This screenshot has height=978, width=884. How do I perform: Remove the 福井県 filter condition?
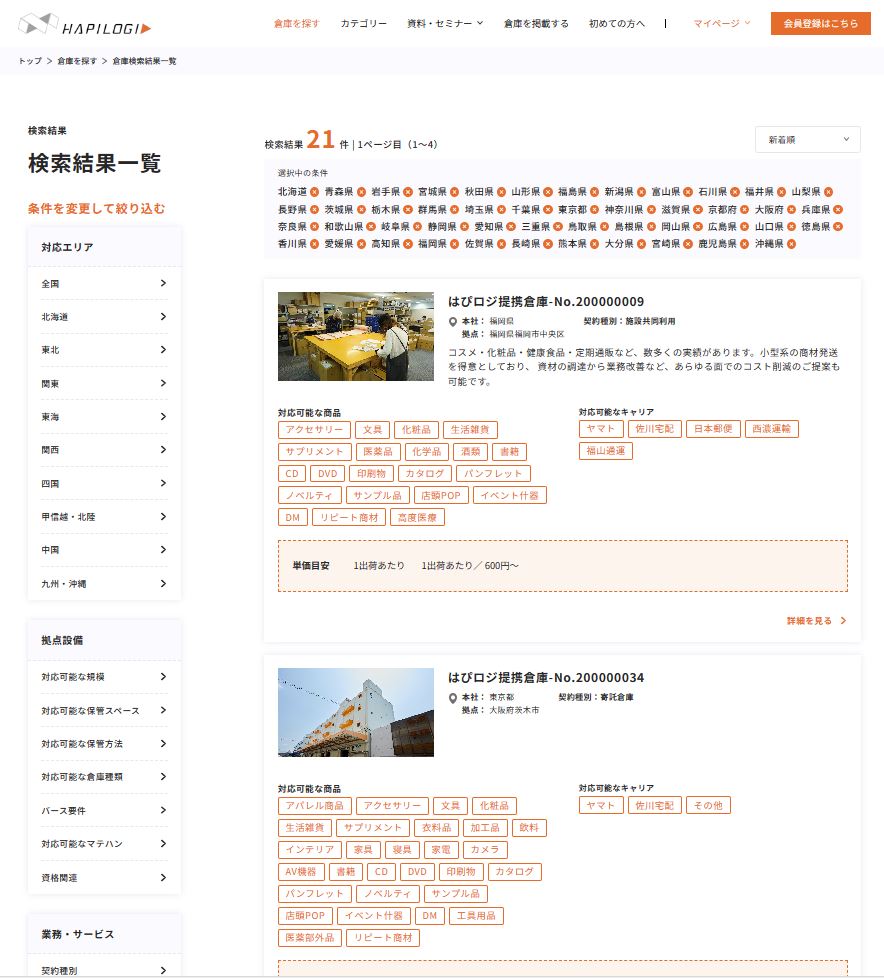pyautogui.click(x=782, y=192)
